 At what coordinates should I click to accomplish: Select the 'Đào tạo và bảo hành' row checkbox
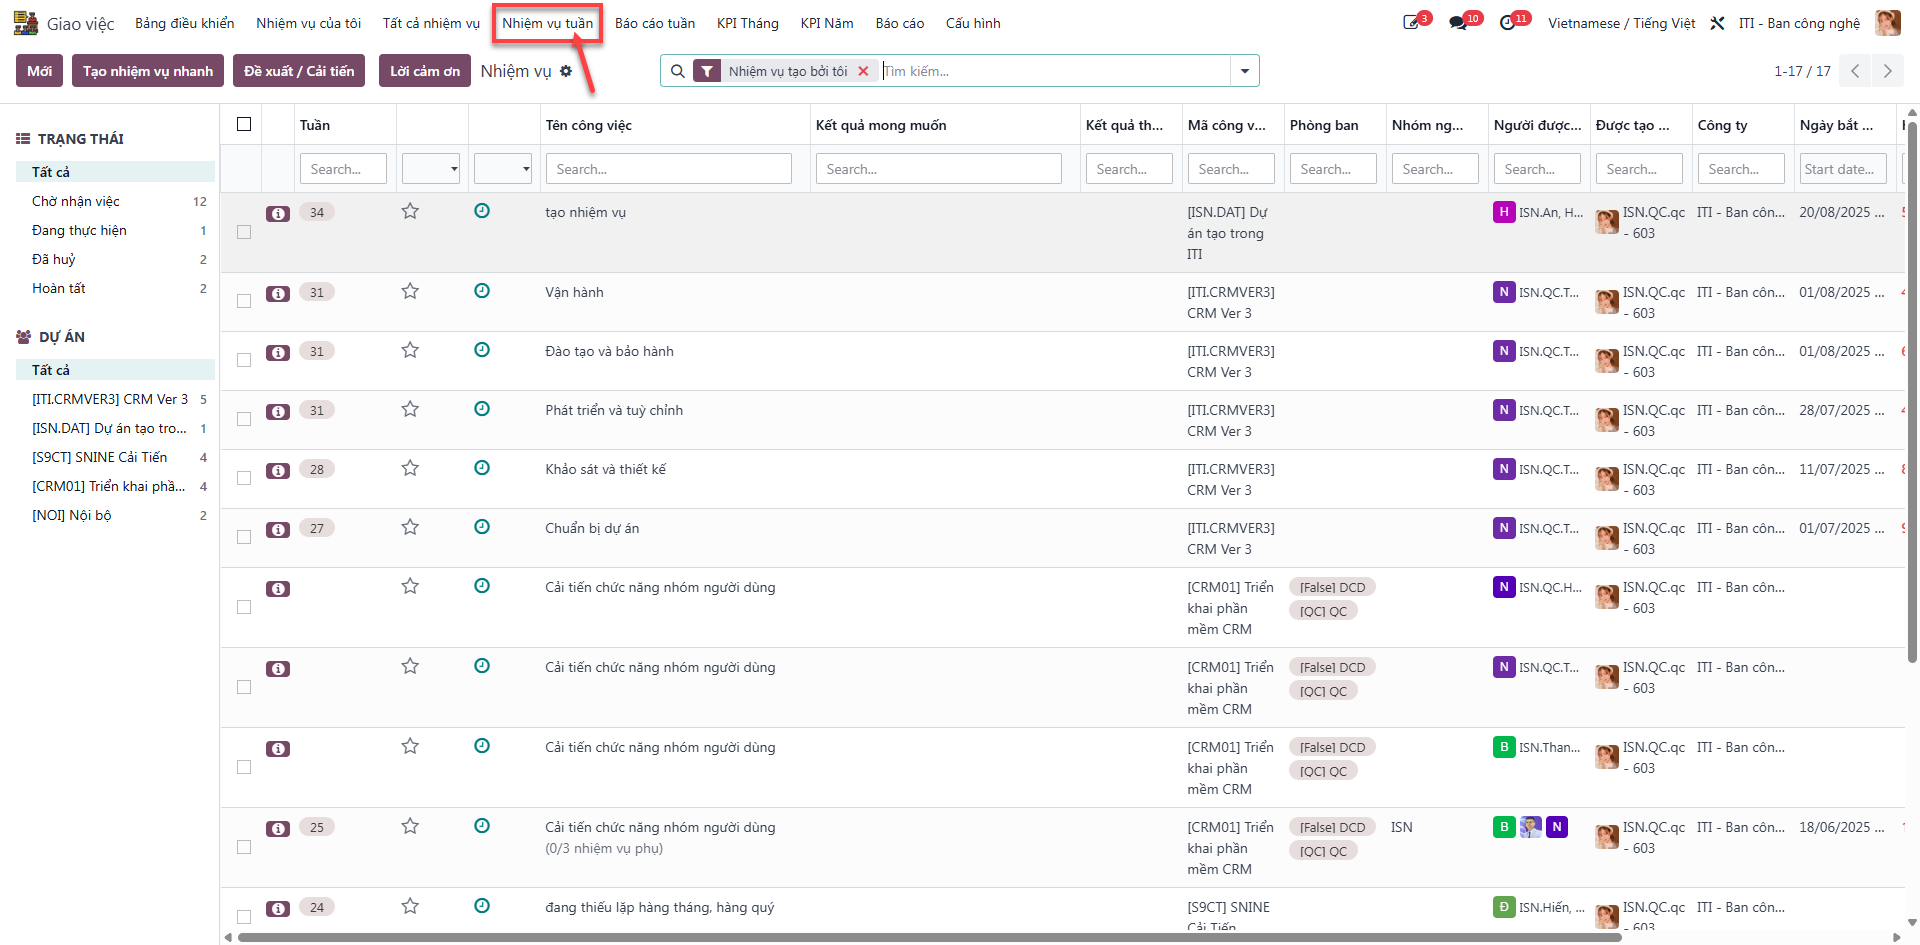[244, 360]
